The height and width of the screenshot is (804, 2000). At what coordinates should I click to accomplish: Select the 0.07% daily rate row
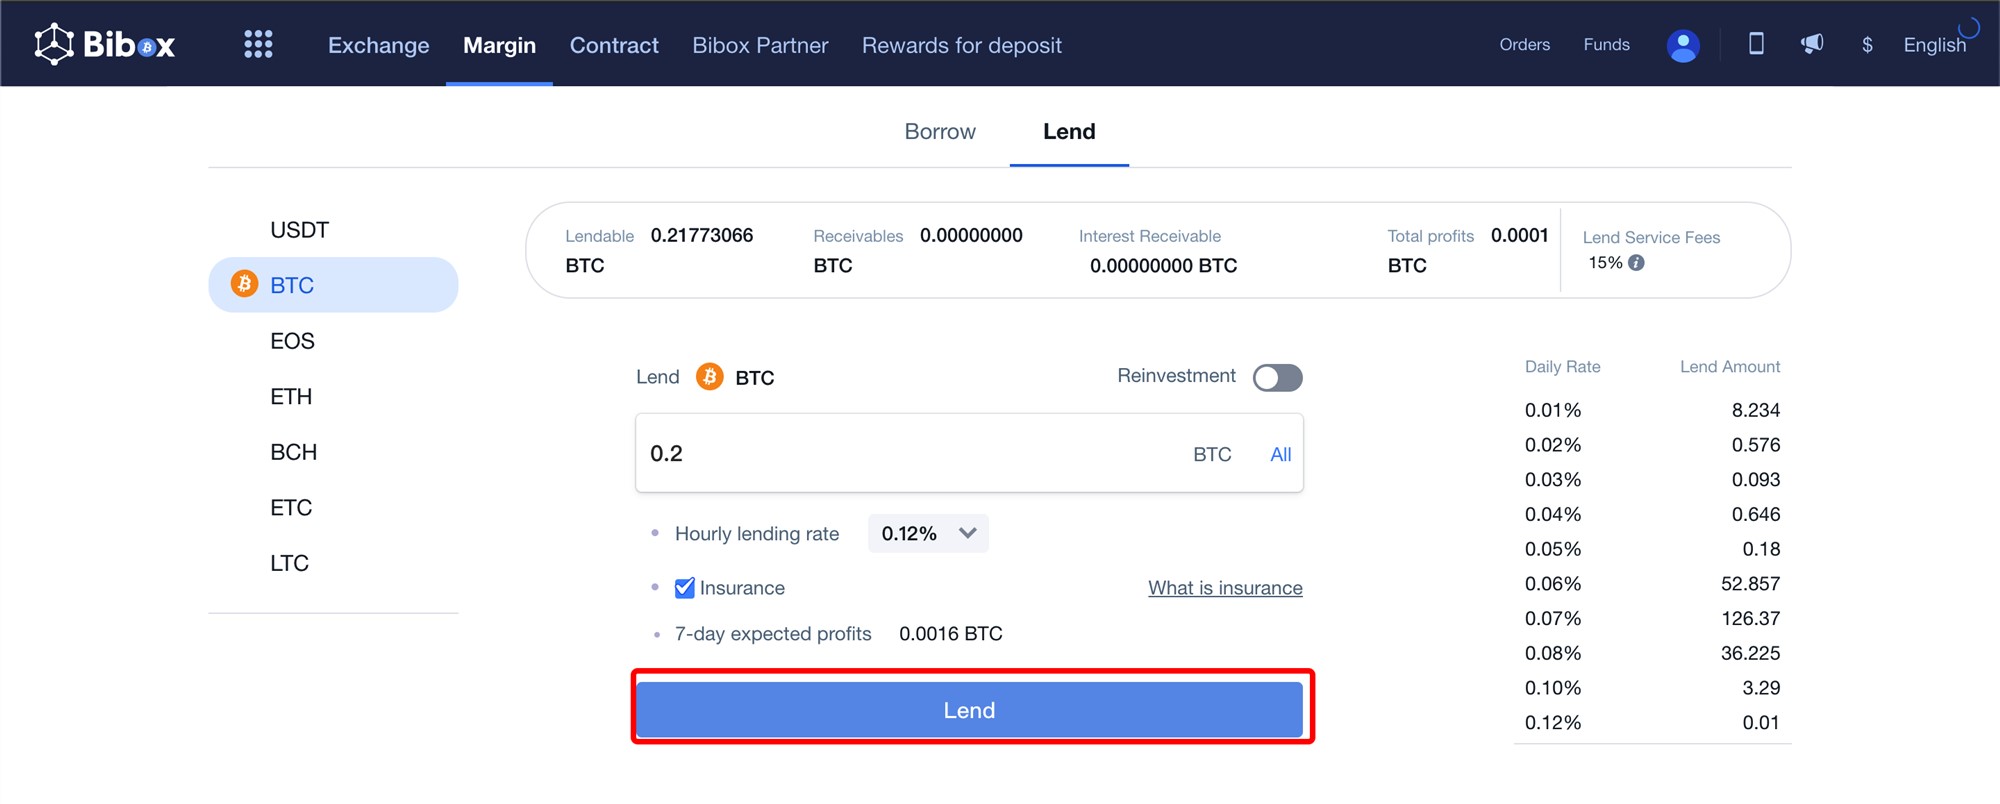(x=1652, y=619)
